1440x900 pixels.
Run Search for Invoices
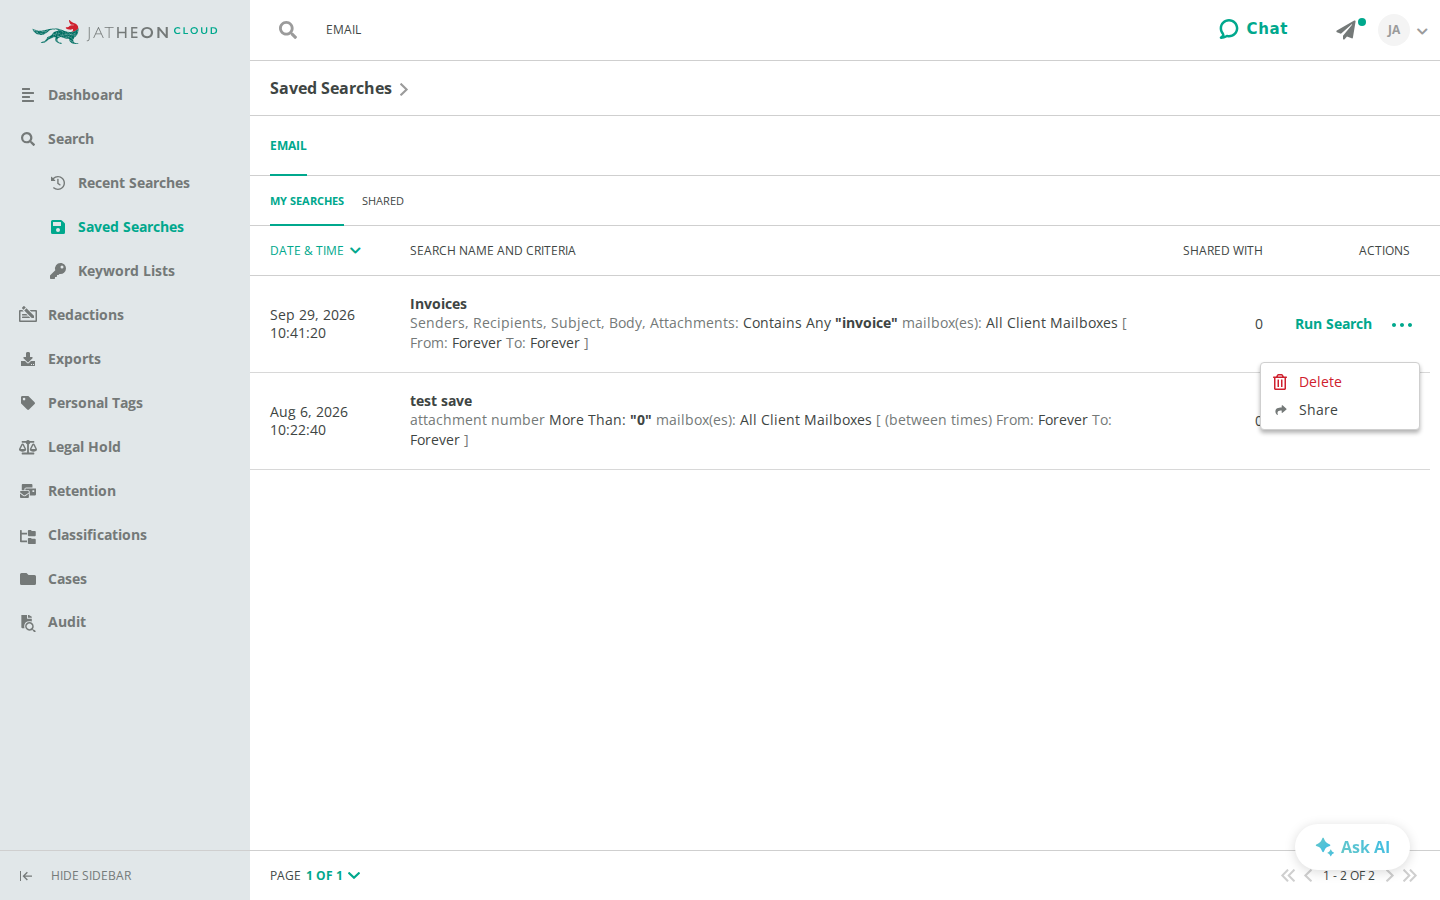1333,324
